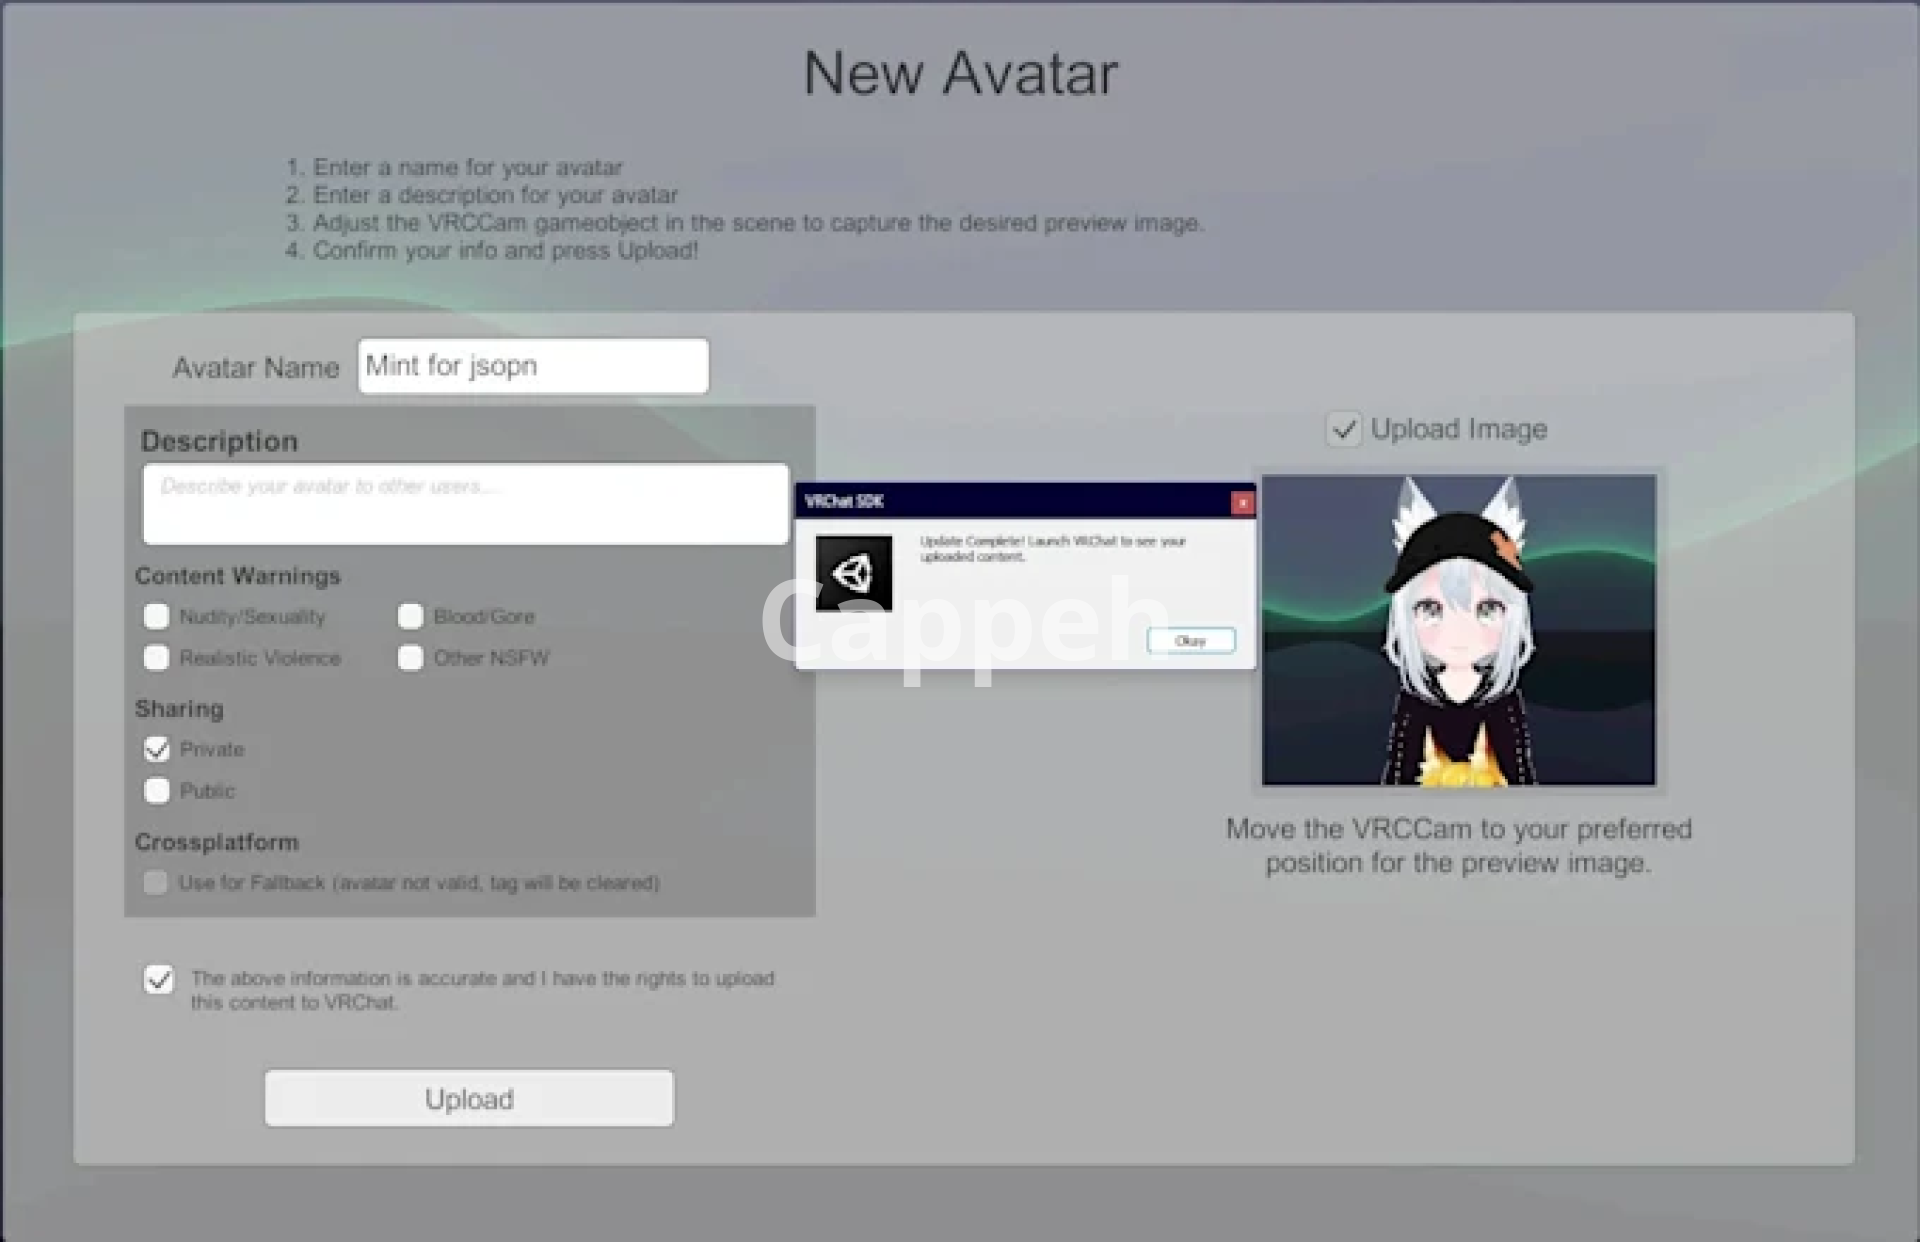
Task: Select the Public sharing option
Action: 157,791
